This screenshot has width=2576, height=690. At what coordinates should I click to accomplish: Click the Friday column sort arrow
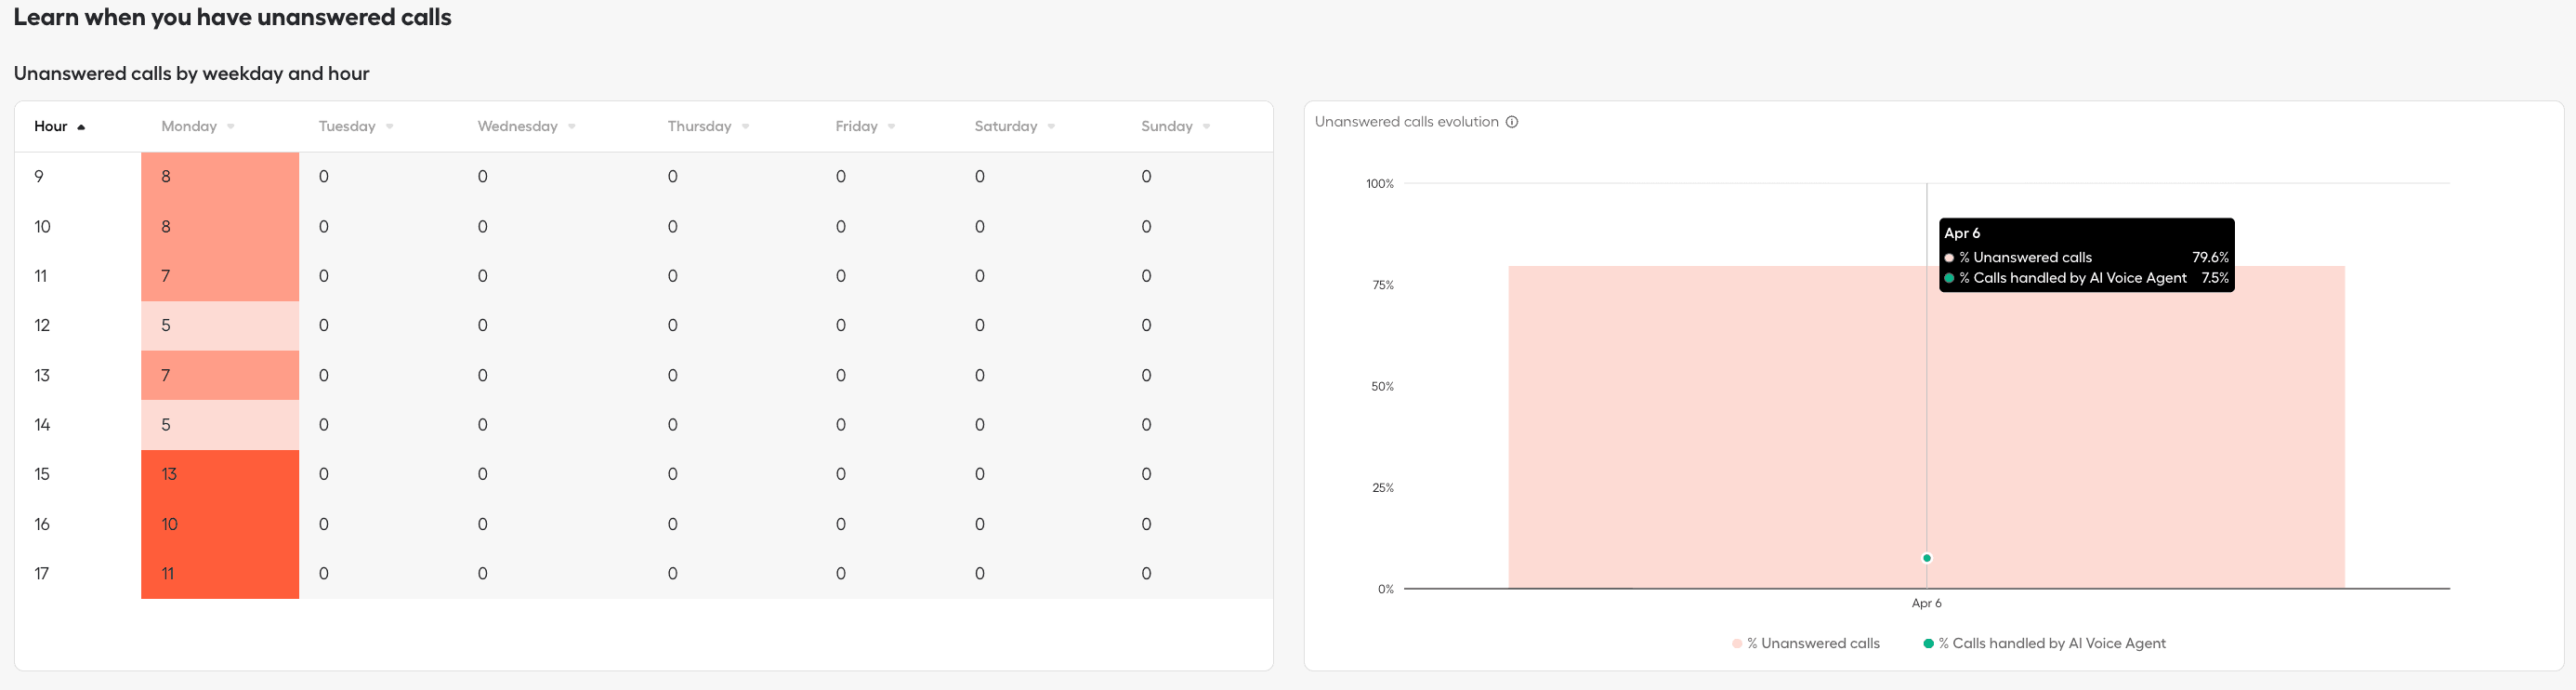click(892, 127)
